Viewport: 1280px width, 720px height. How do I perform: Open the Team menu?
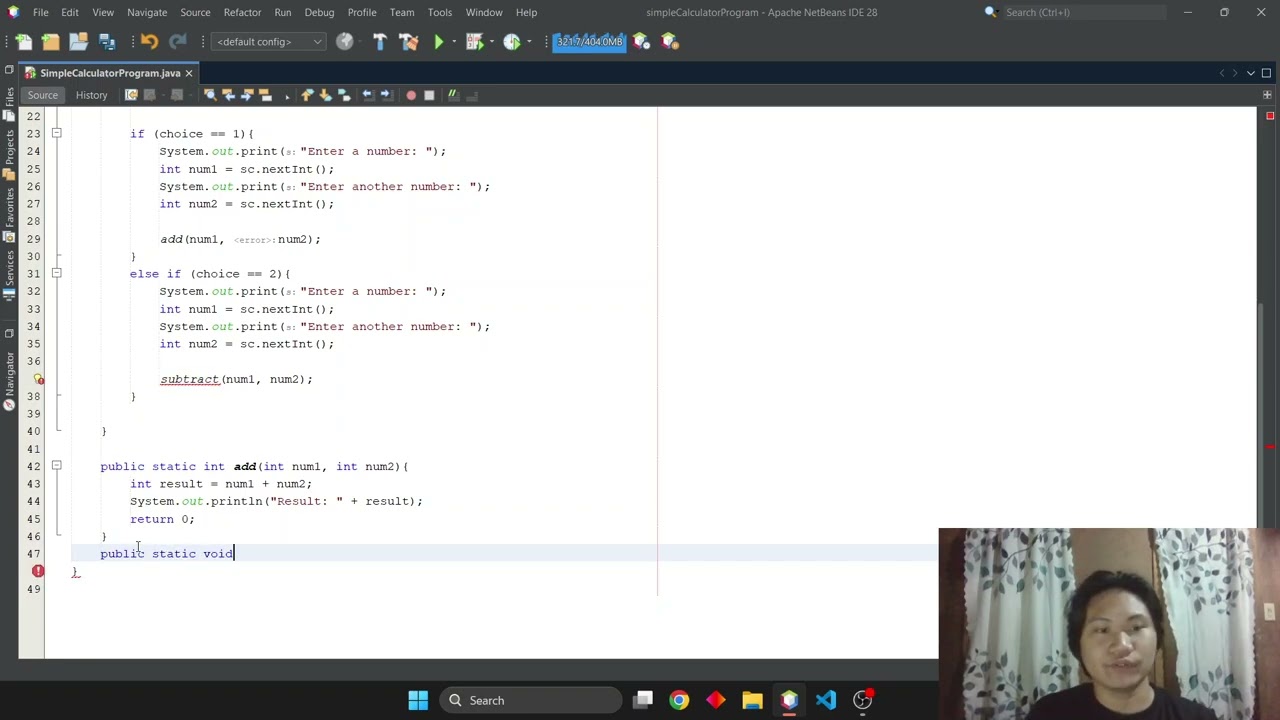(402, 12)
